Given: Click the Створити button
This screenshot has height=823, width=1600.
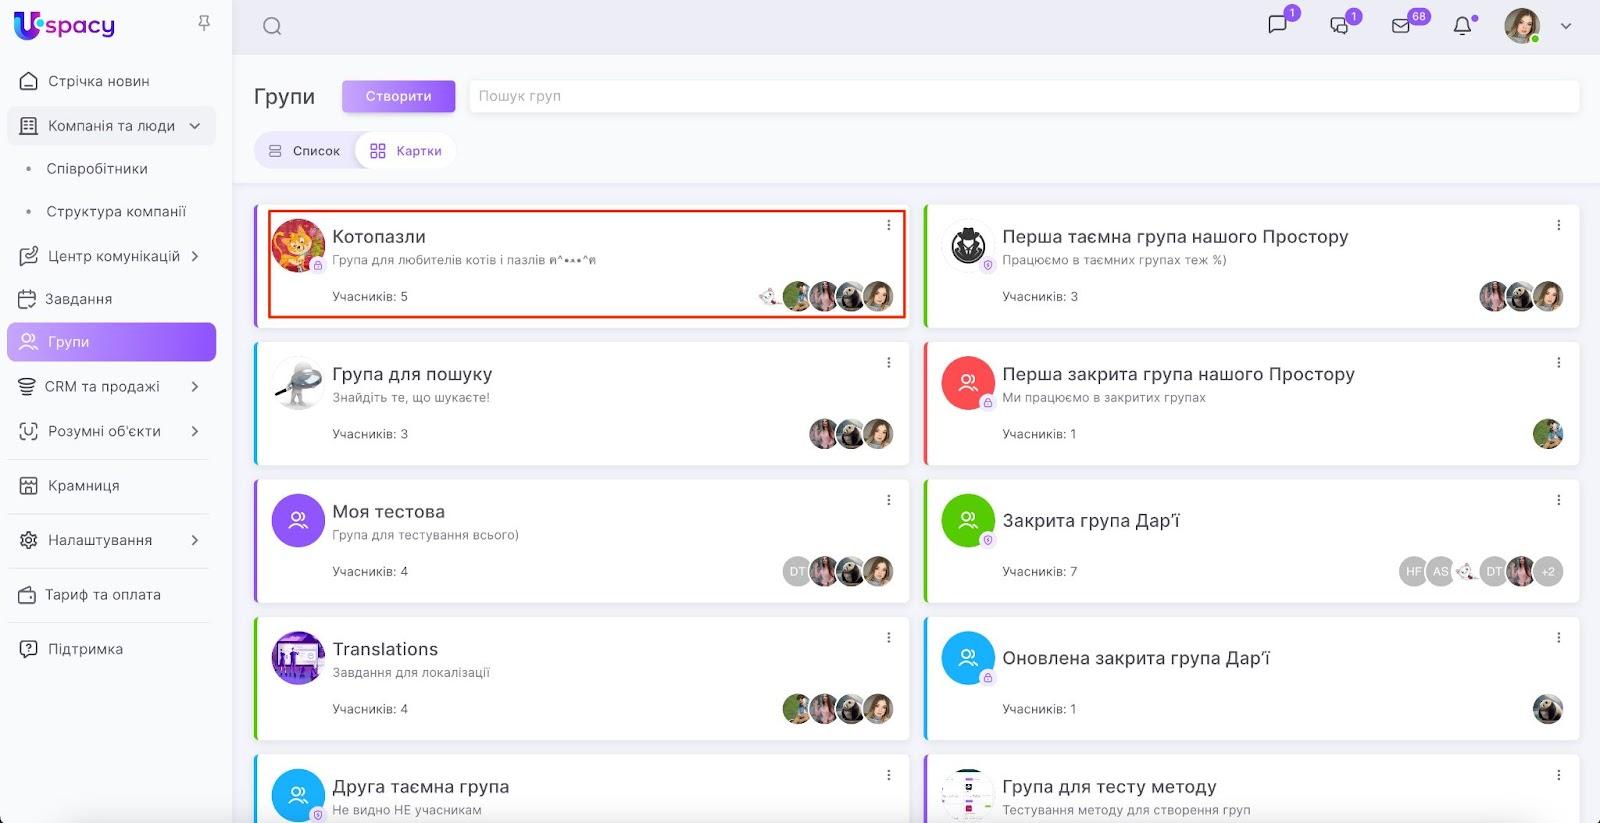Looking at the screenshot, I should click(398, 97).
